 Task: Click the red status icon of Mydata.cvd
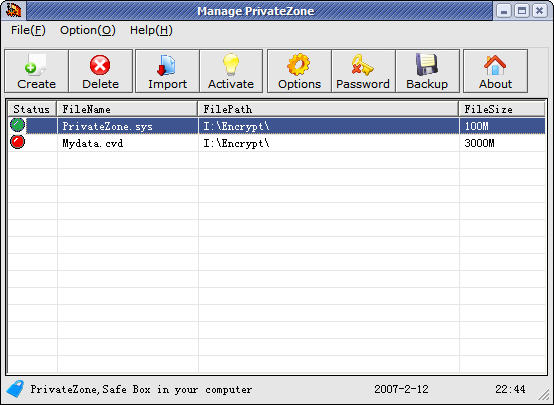click(17, 142)
